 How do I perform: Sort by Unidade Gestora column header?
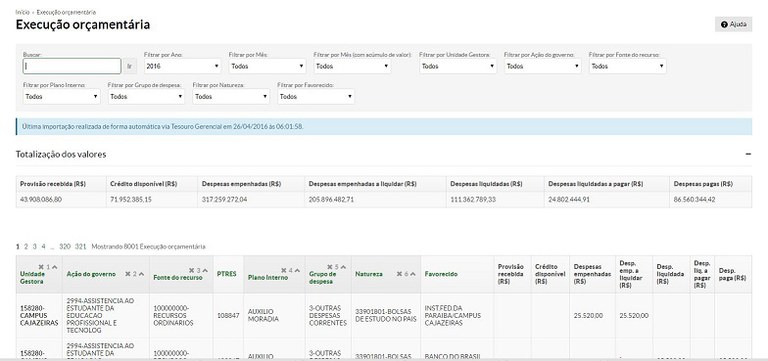click(32, 278)
